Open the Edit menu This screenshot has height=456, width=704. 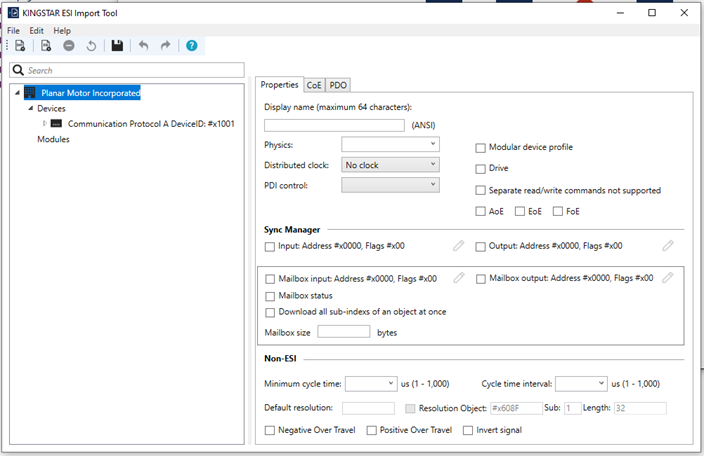pos(36,31)
